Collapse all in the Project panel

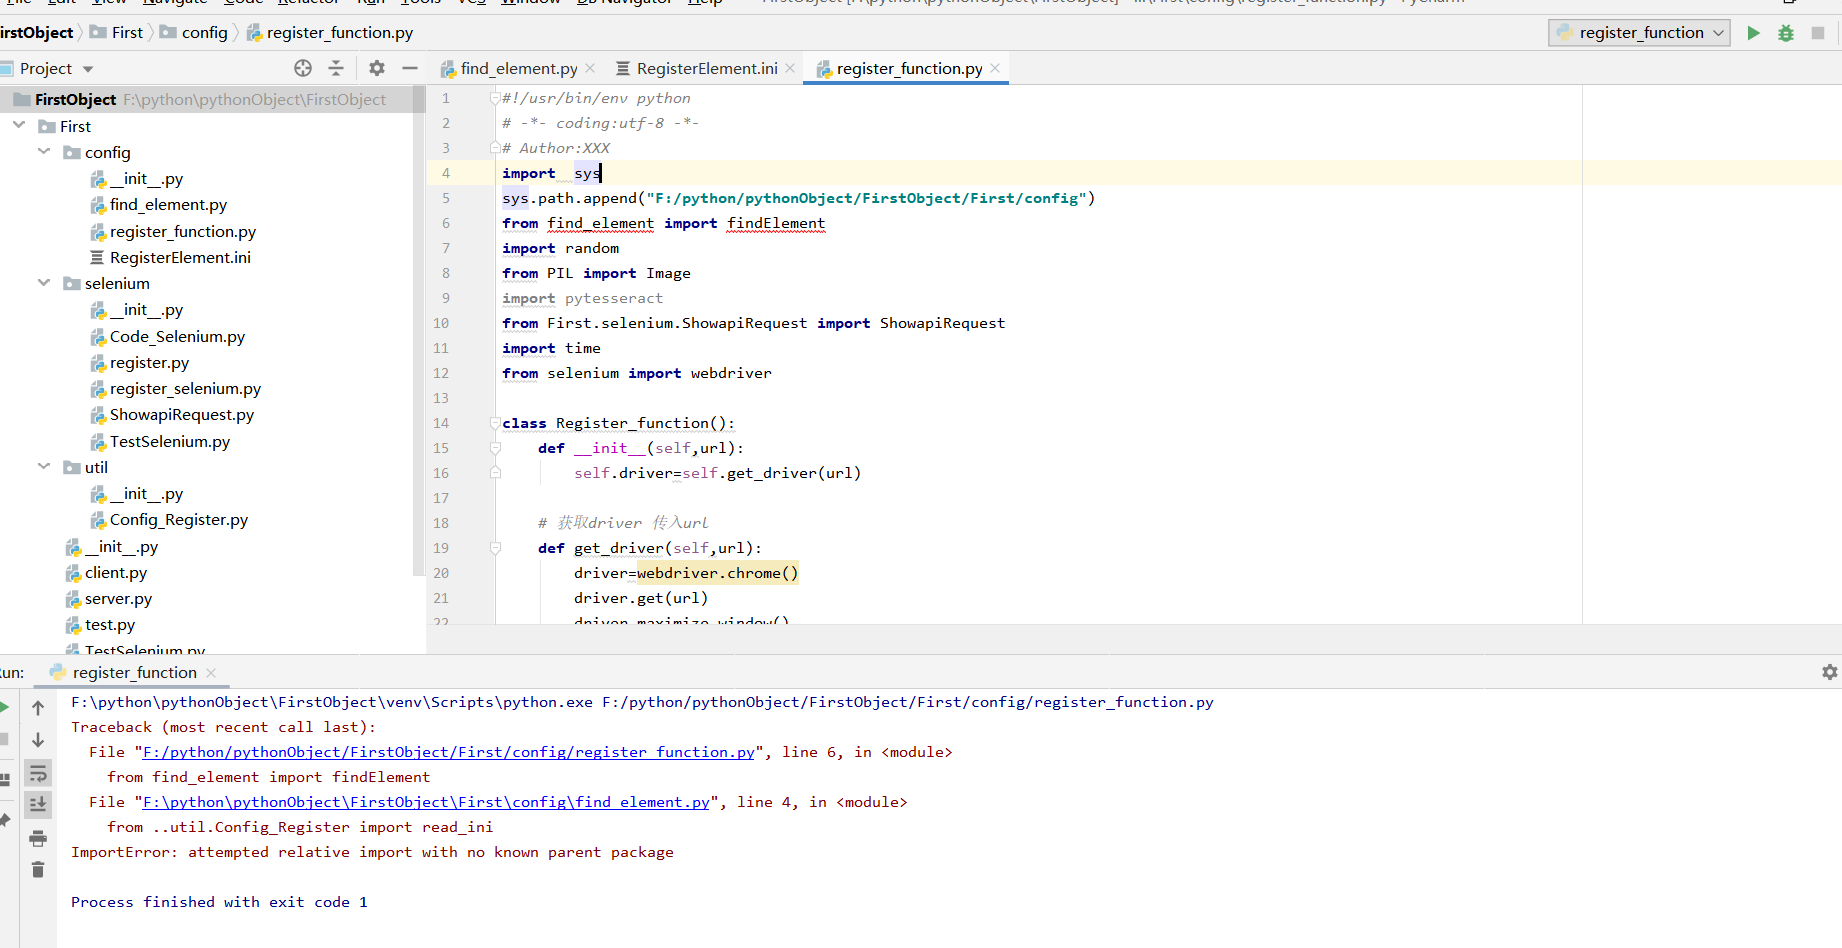tap(336, 68)
